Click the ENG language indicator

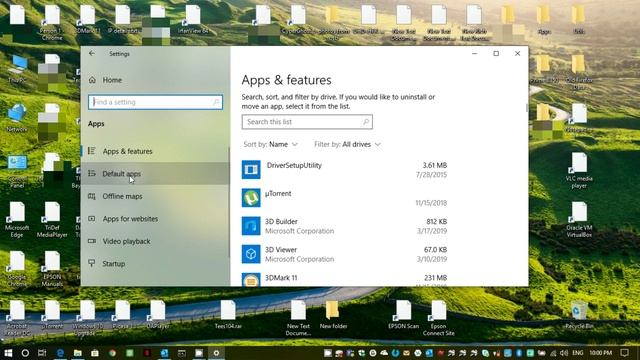pyautogui.click(x=578, y=353)
